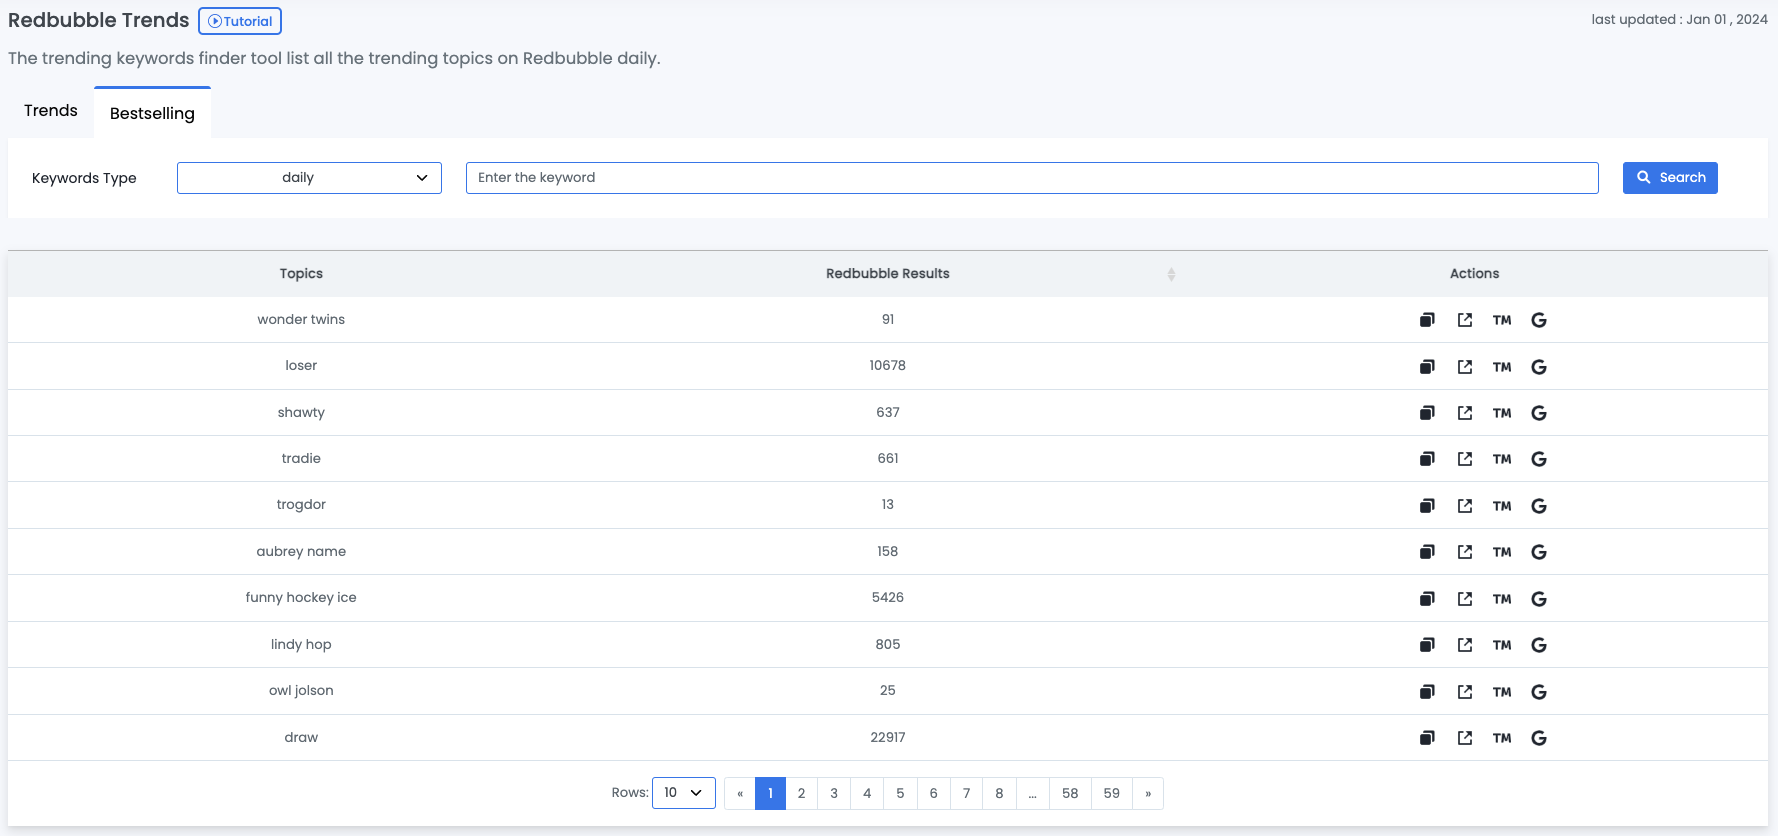Expand the Rows per page dropdown

point(683,793)
